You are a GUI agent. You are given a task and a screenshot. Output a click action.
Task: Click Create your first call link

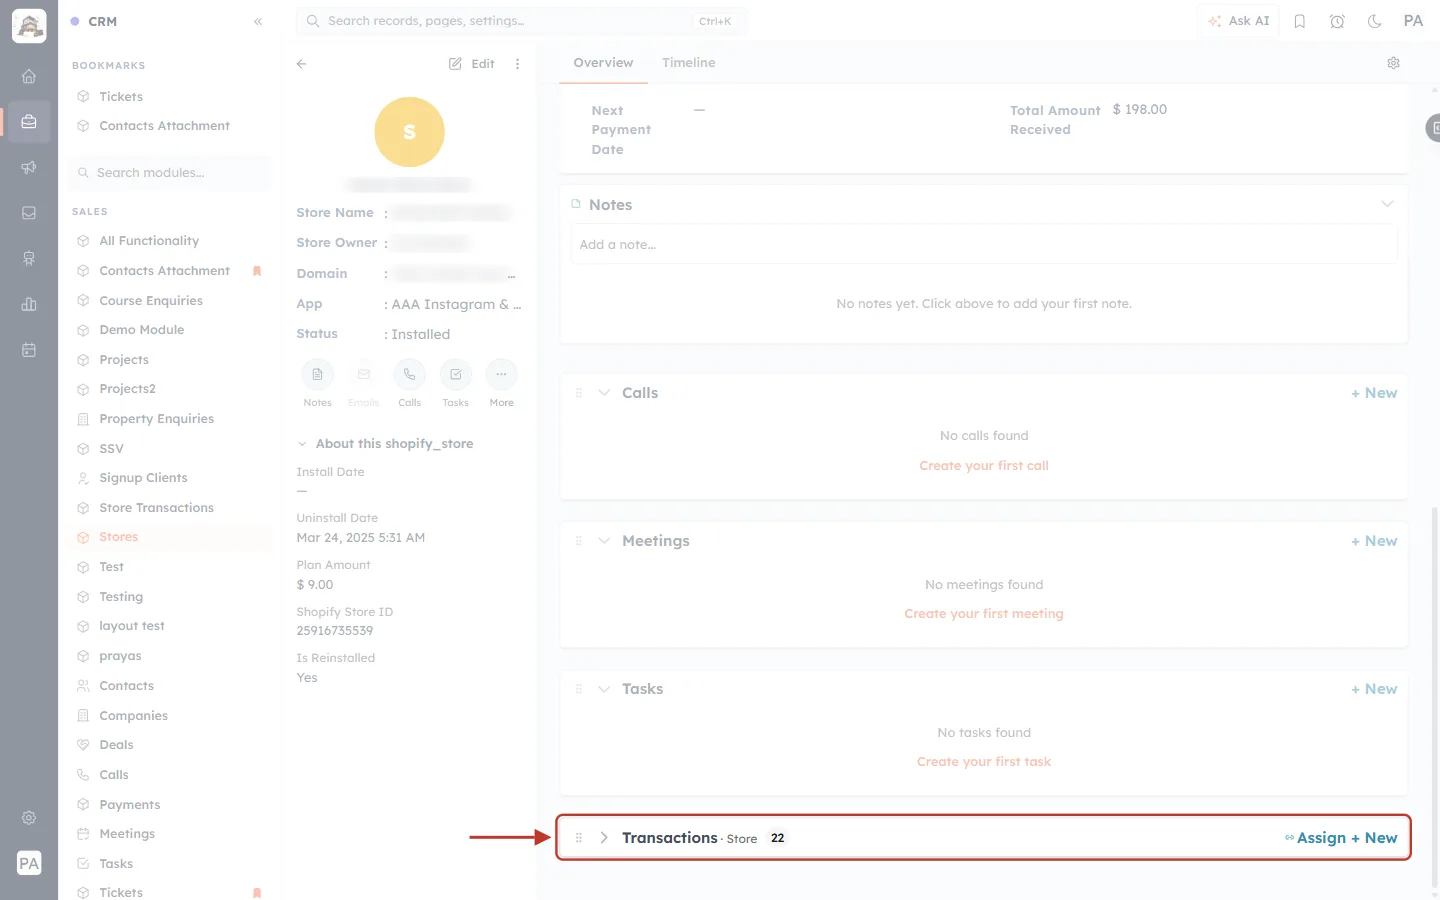coord(984,466)
